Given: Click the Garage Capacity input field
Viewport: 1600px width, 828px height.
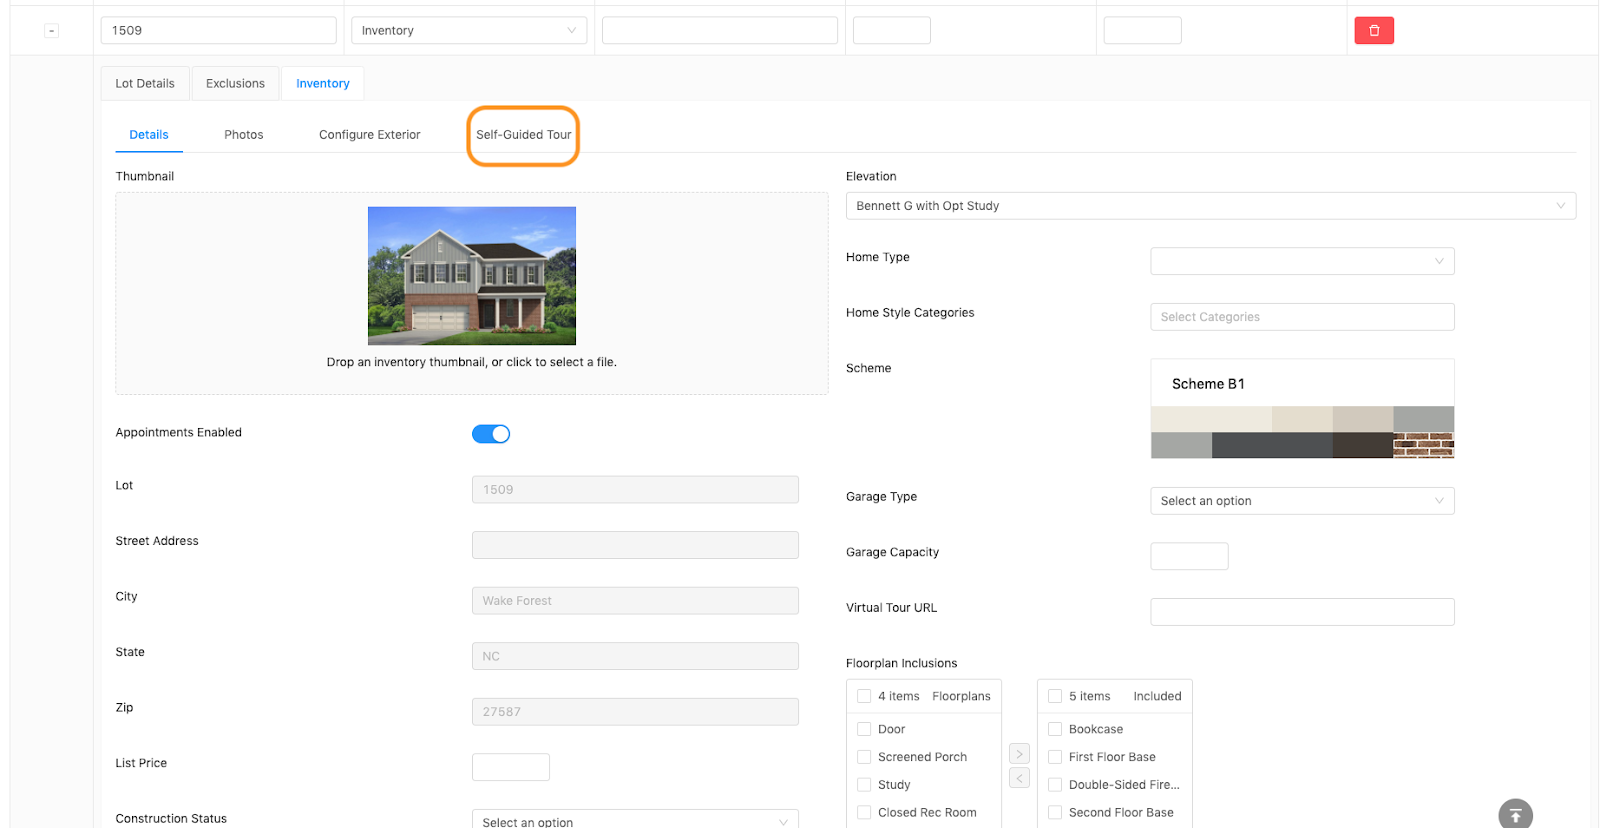Looking at the screenshot, I should point(1189,556).
